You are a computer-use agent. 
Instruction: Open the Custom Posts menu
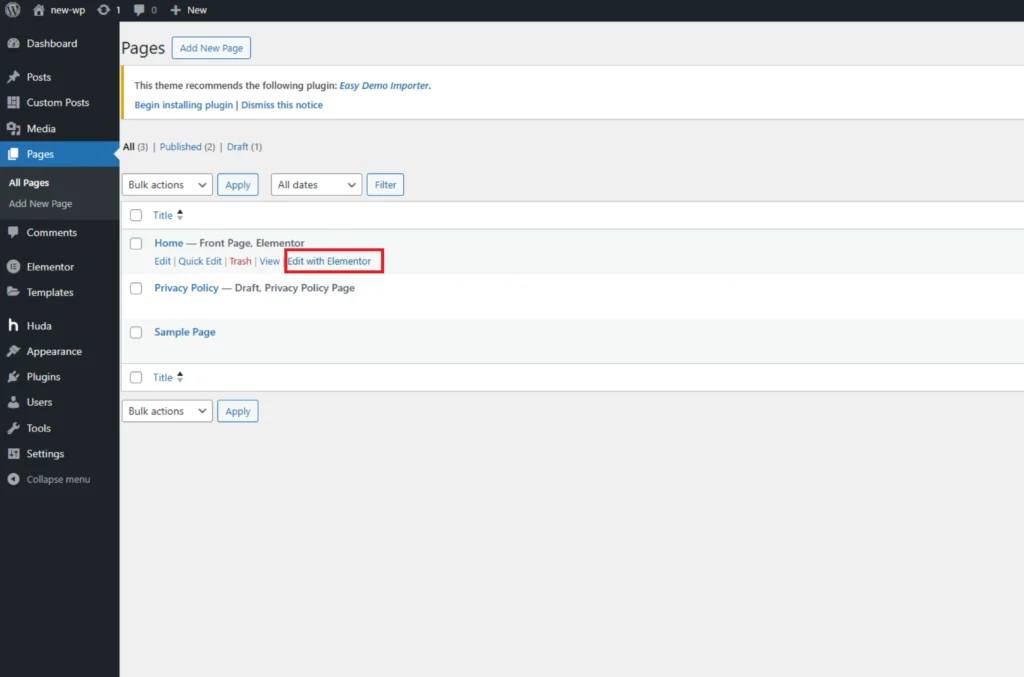tap(59, 102)
